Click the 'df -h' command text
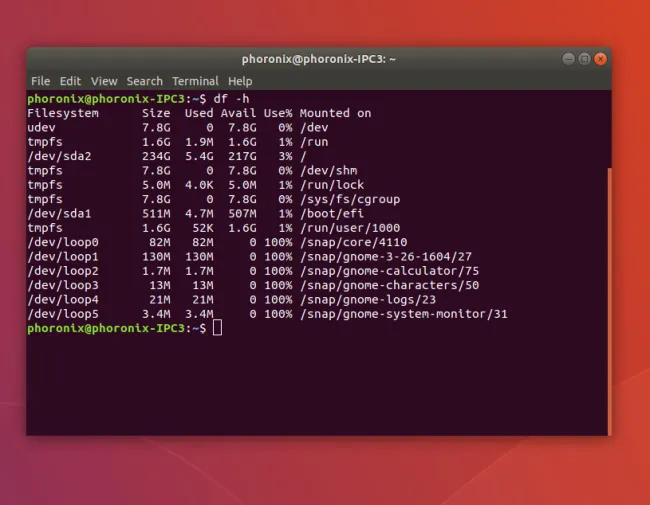This screenshot has height=505, width=650. [x=231, y=99]
